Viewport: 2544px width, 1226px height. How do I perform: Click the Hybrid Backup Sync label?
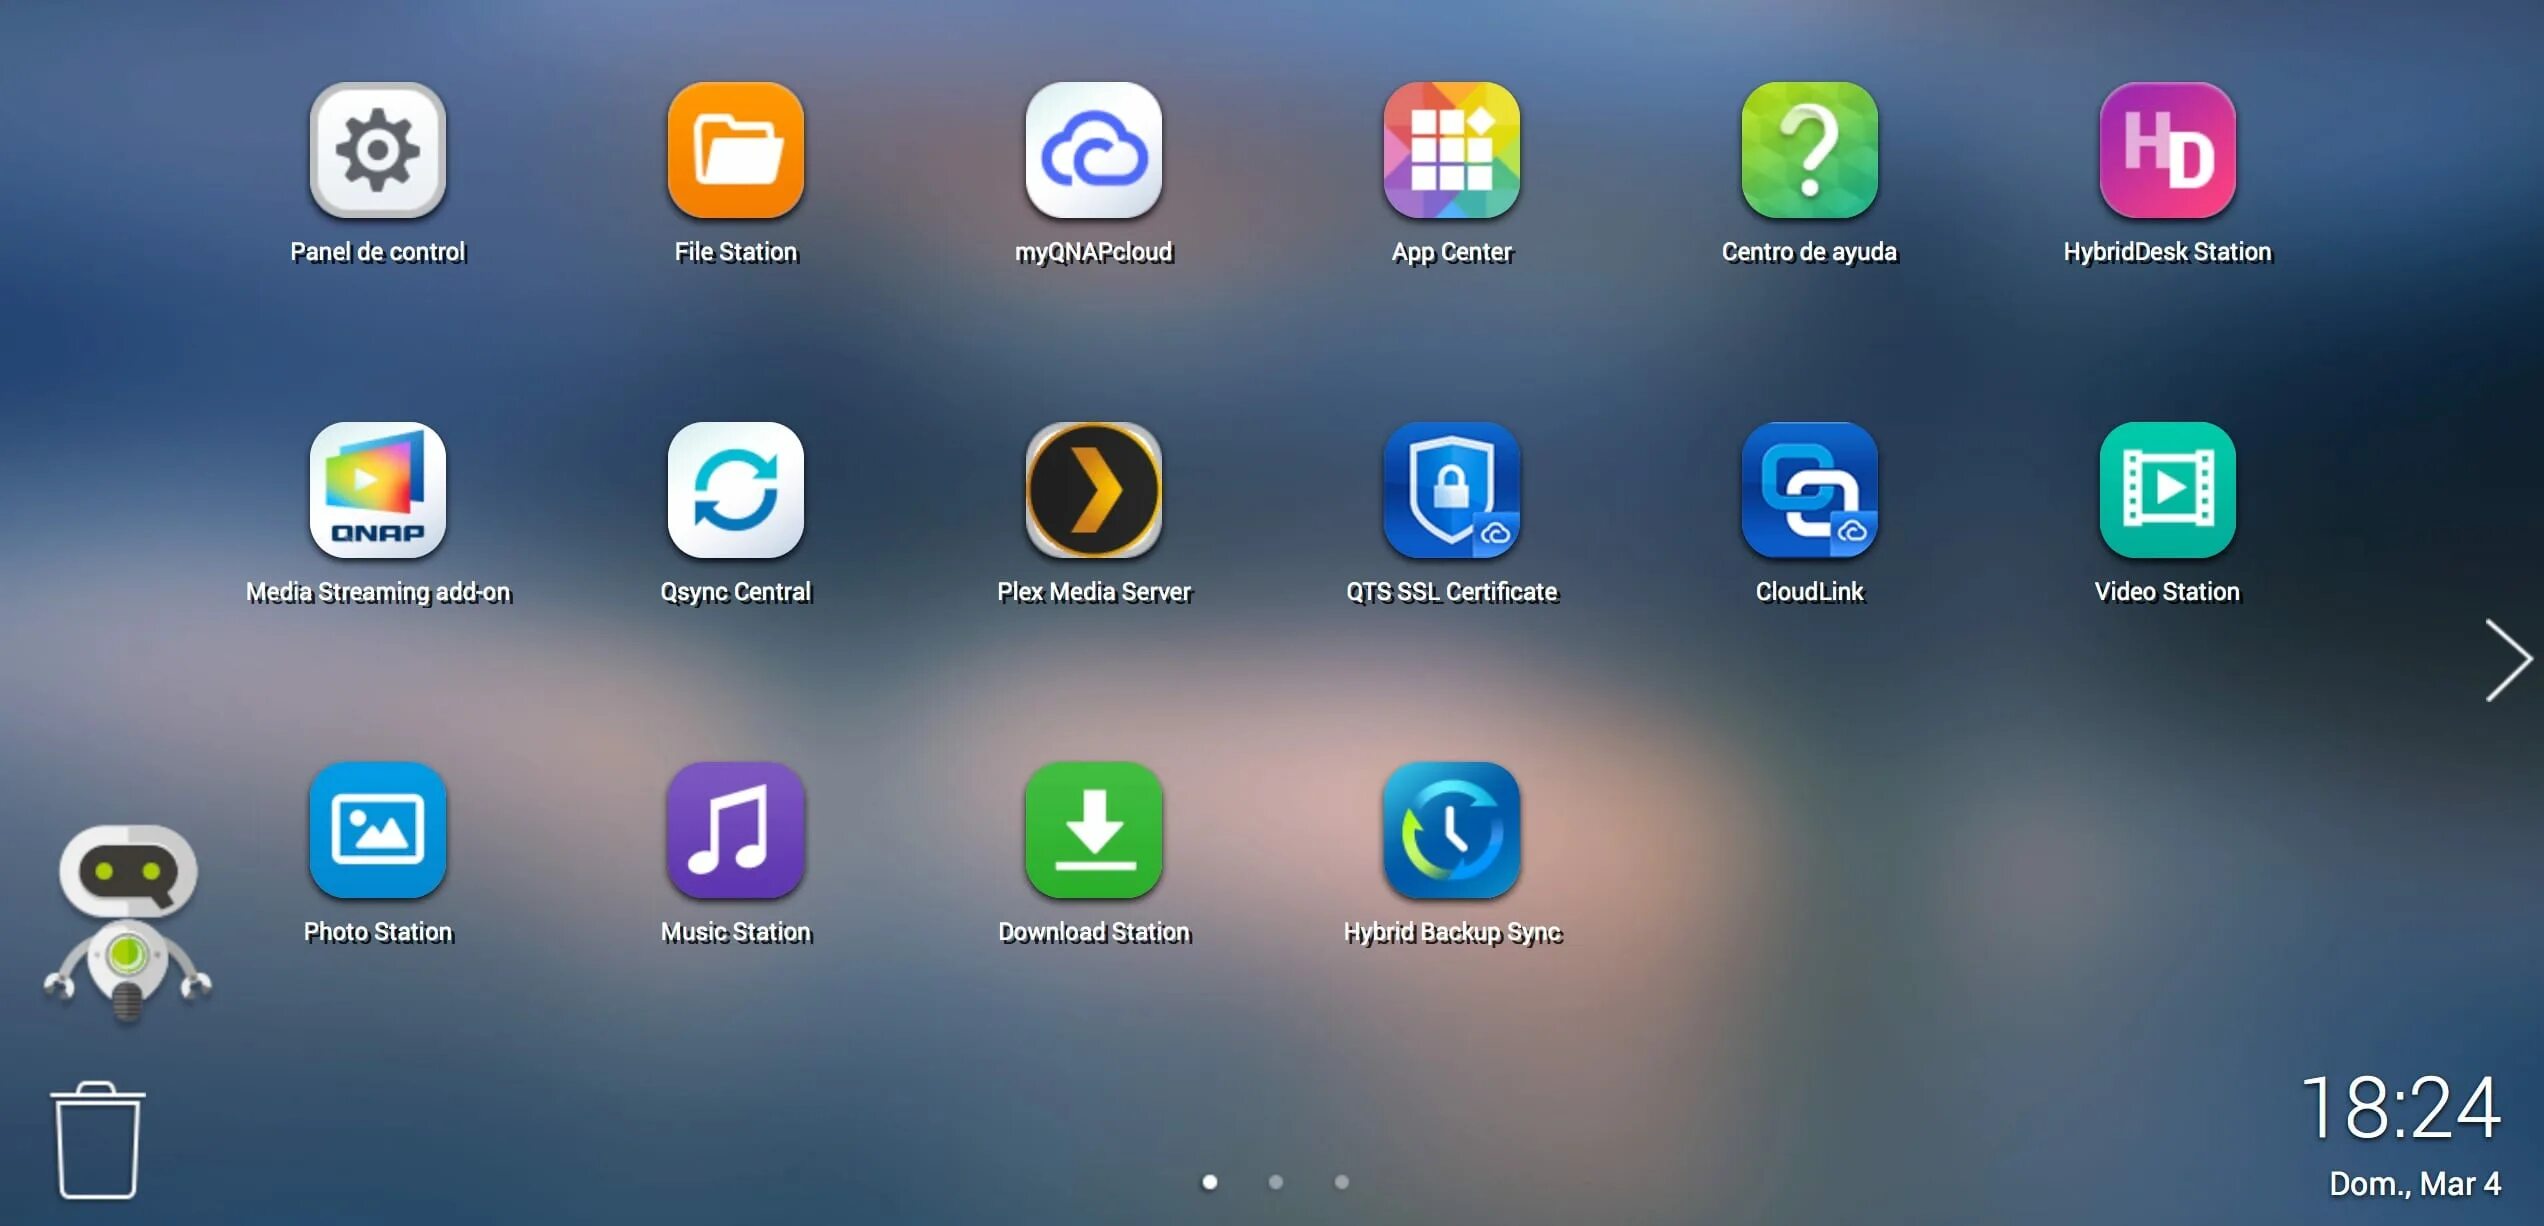[1451, 932]
